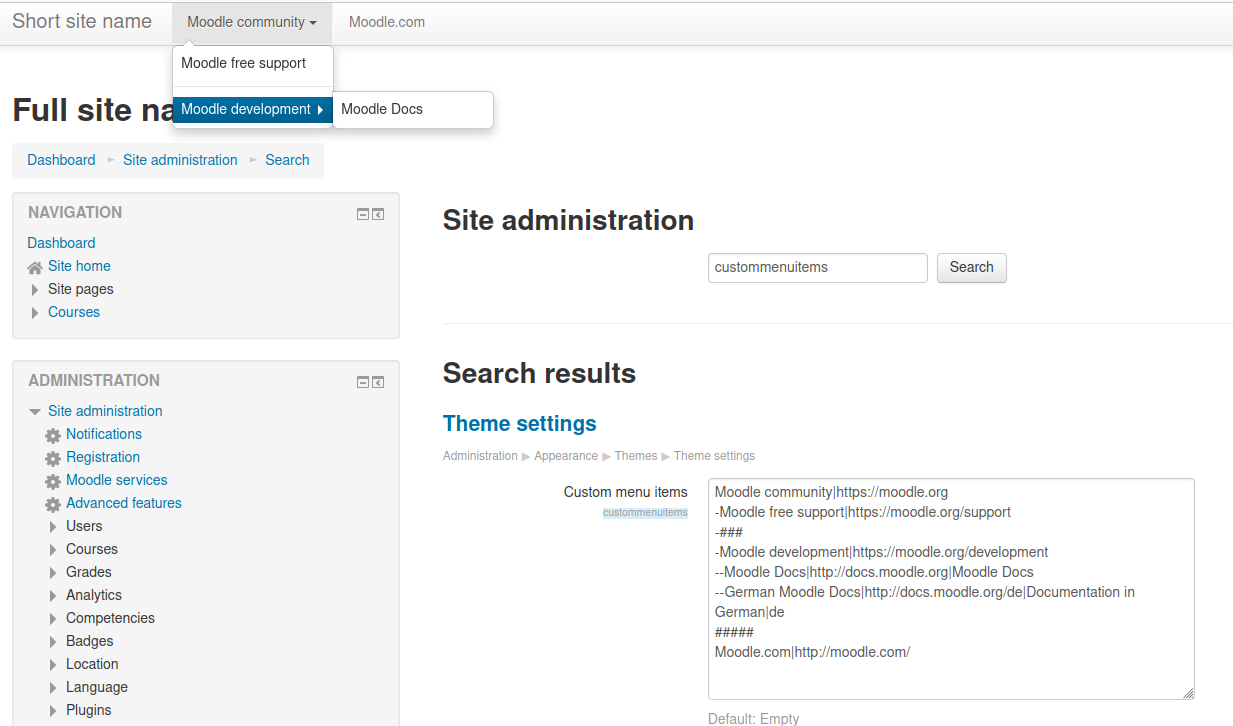Click Site pages in Navigation tree
1233x726 pixels.
81,289
